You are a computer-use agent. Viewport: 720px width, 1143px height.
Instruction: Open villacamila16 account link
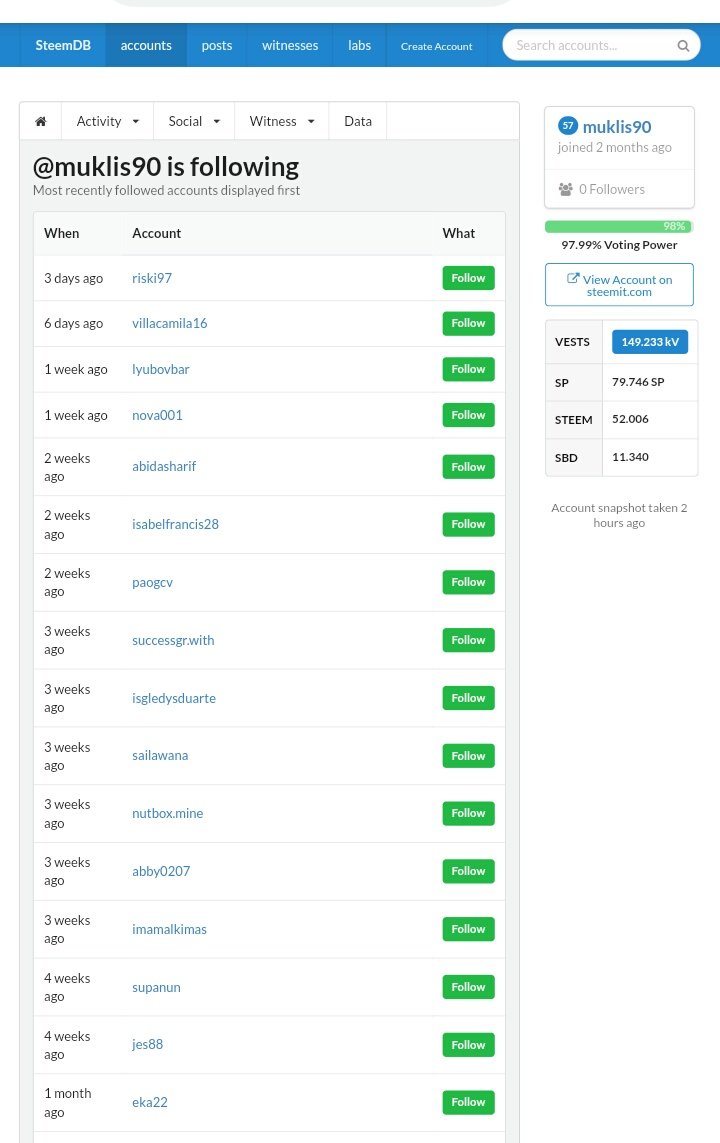click(170, 323)
